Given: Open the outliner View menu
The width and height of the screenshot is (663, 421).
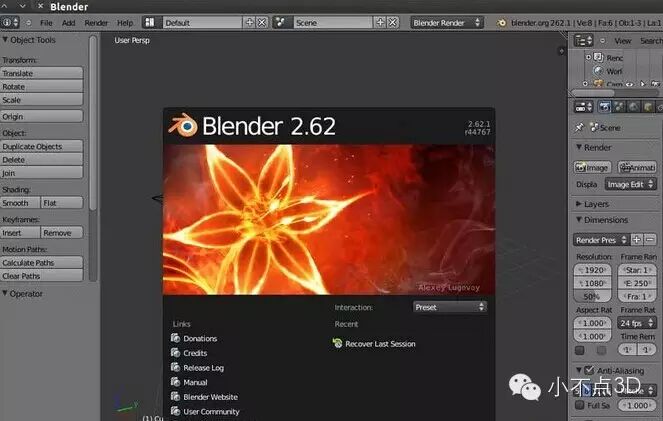Looking at the screenshot, I should 622,41.
